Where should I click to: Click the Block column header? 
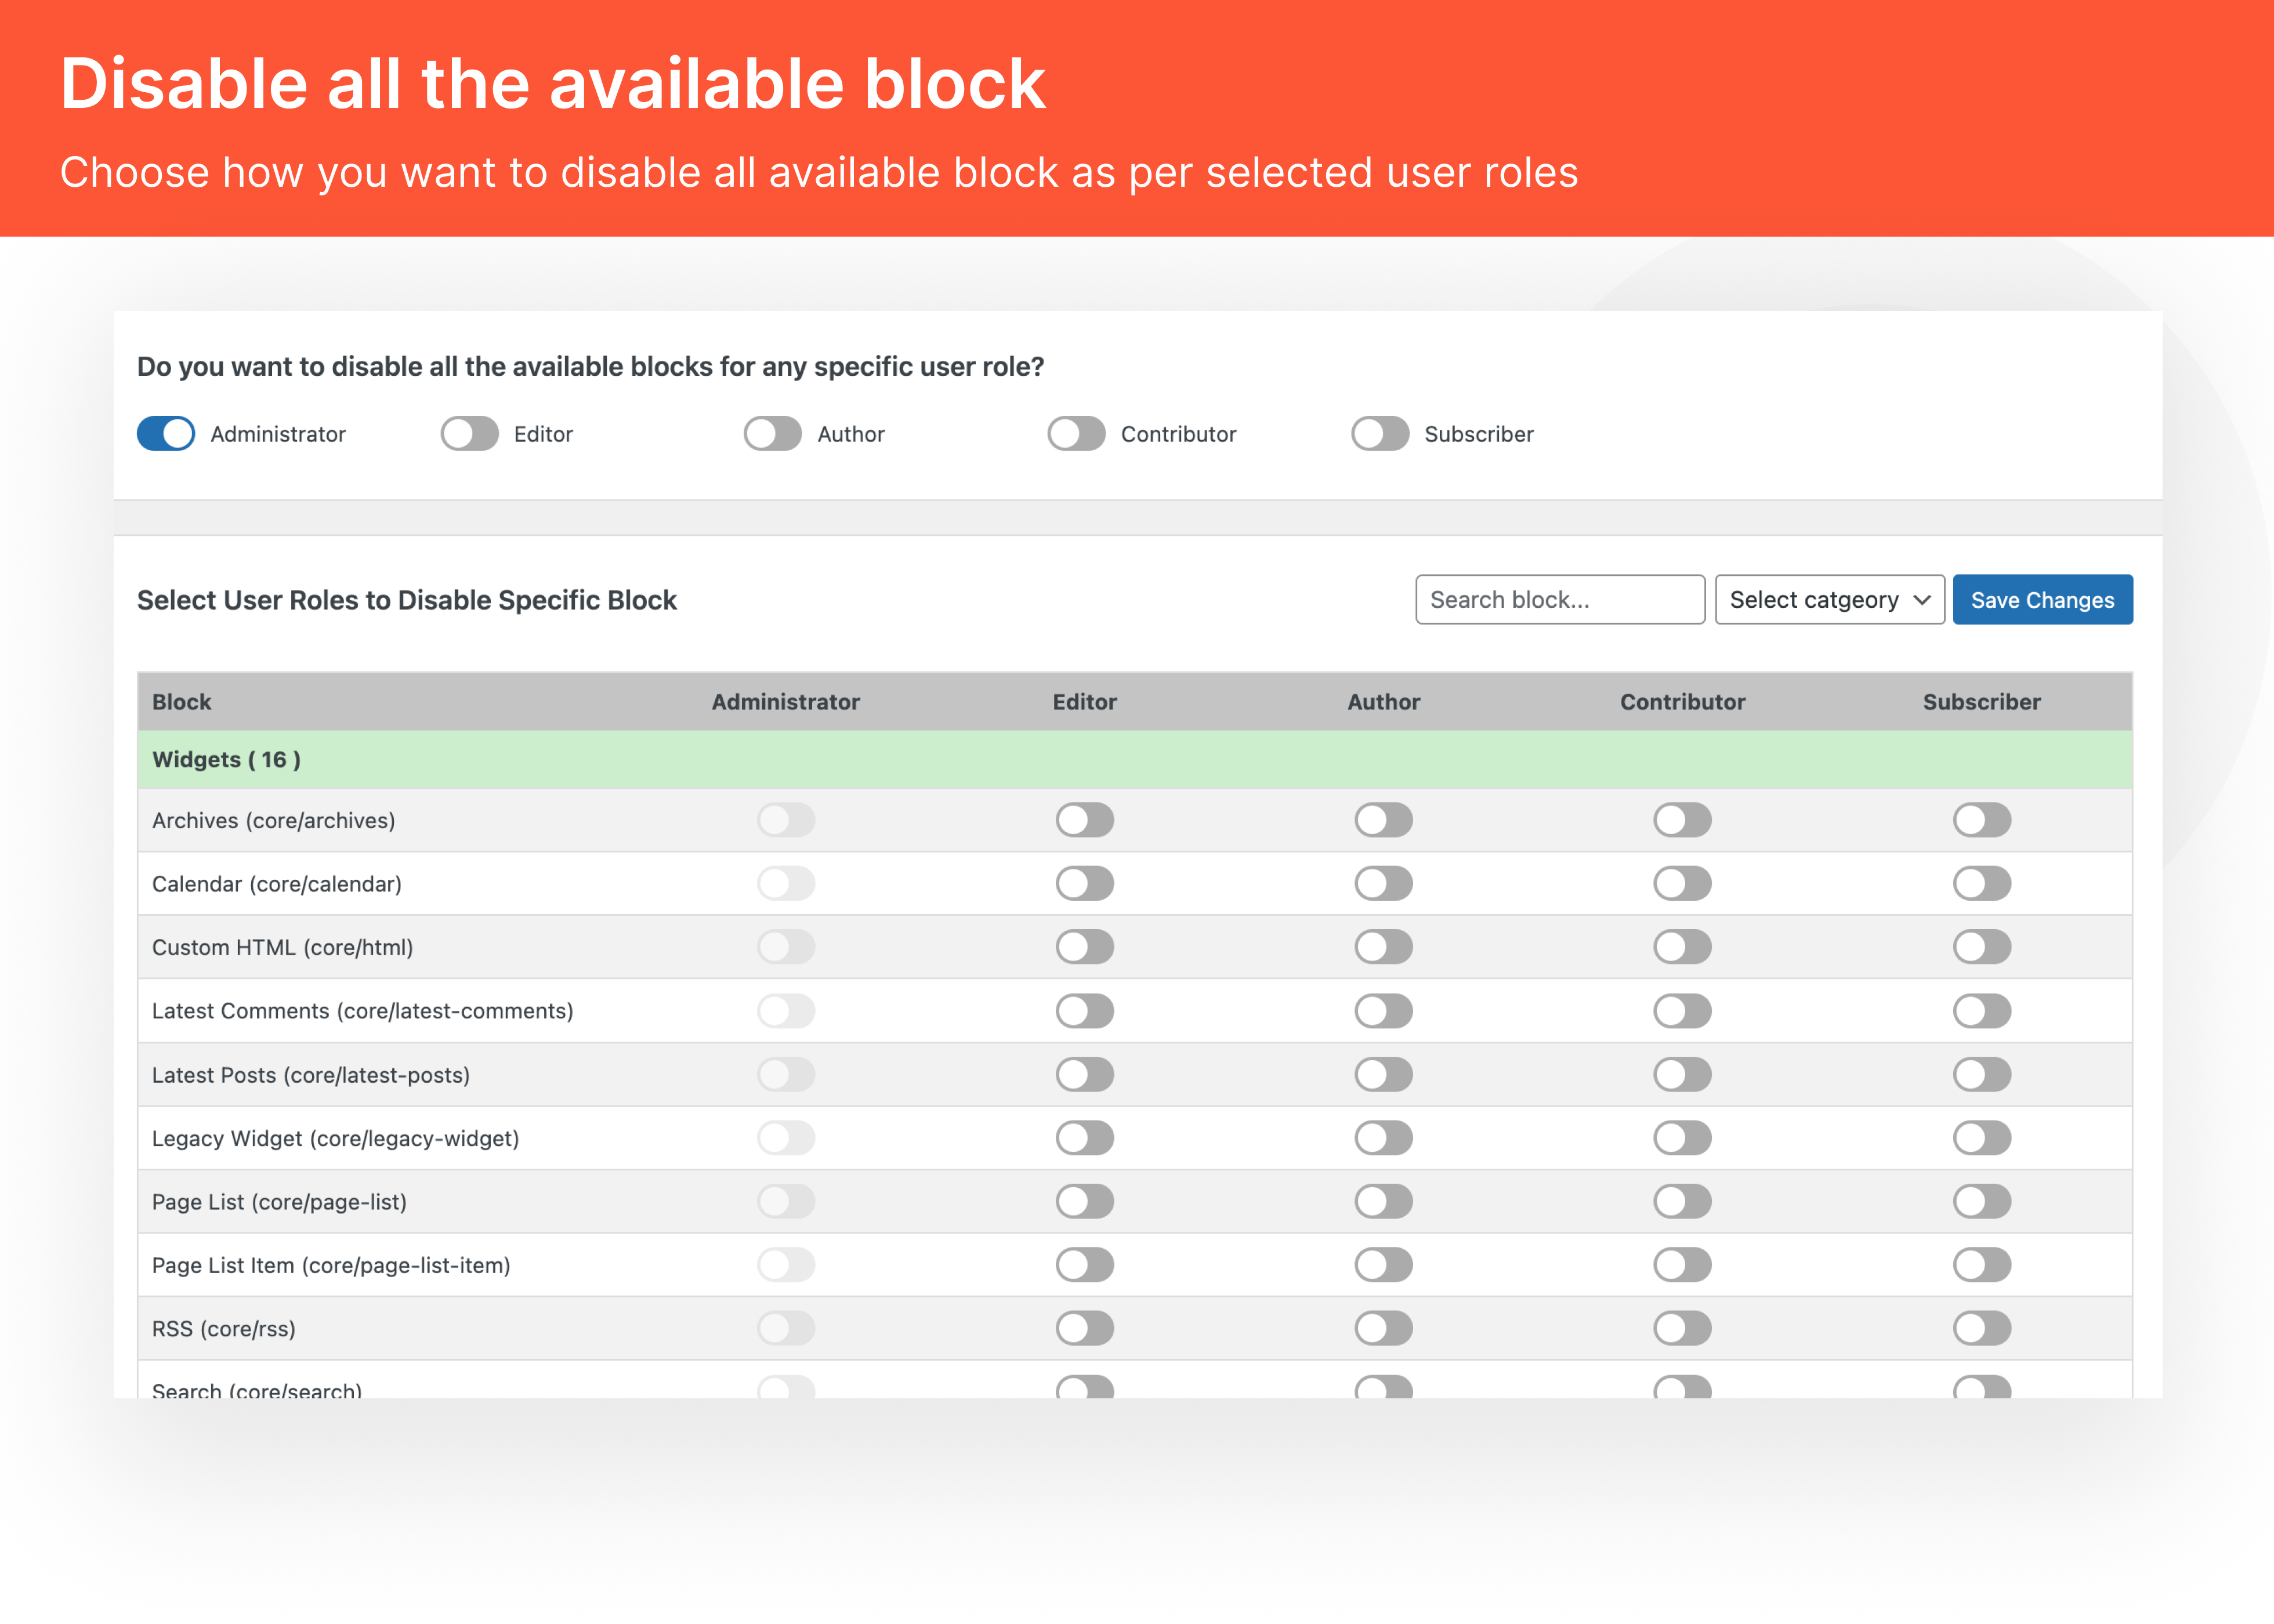click(x=182, y=702)
